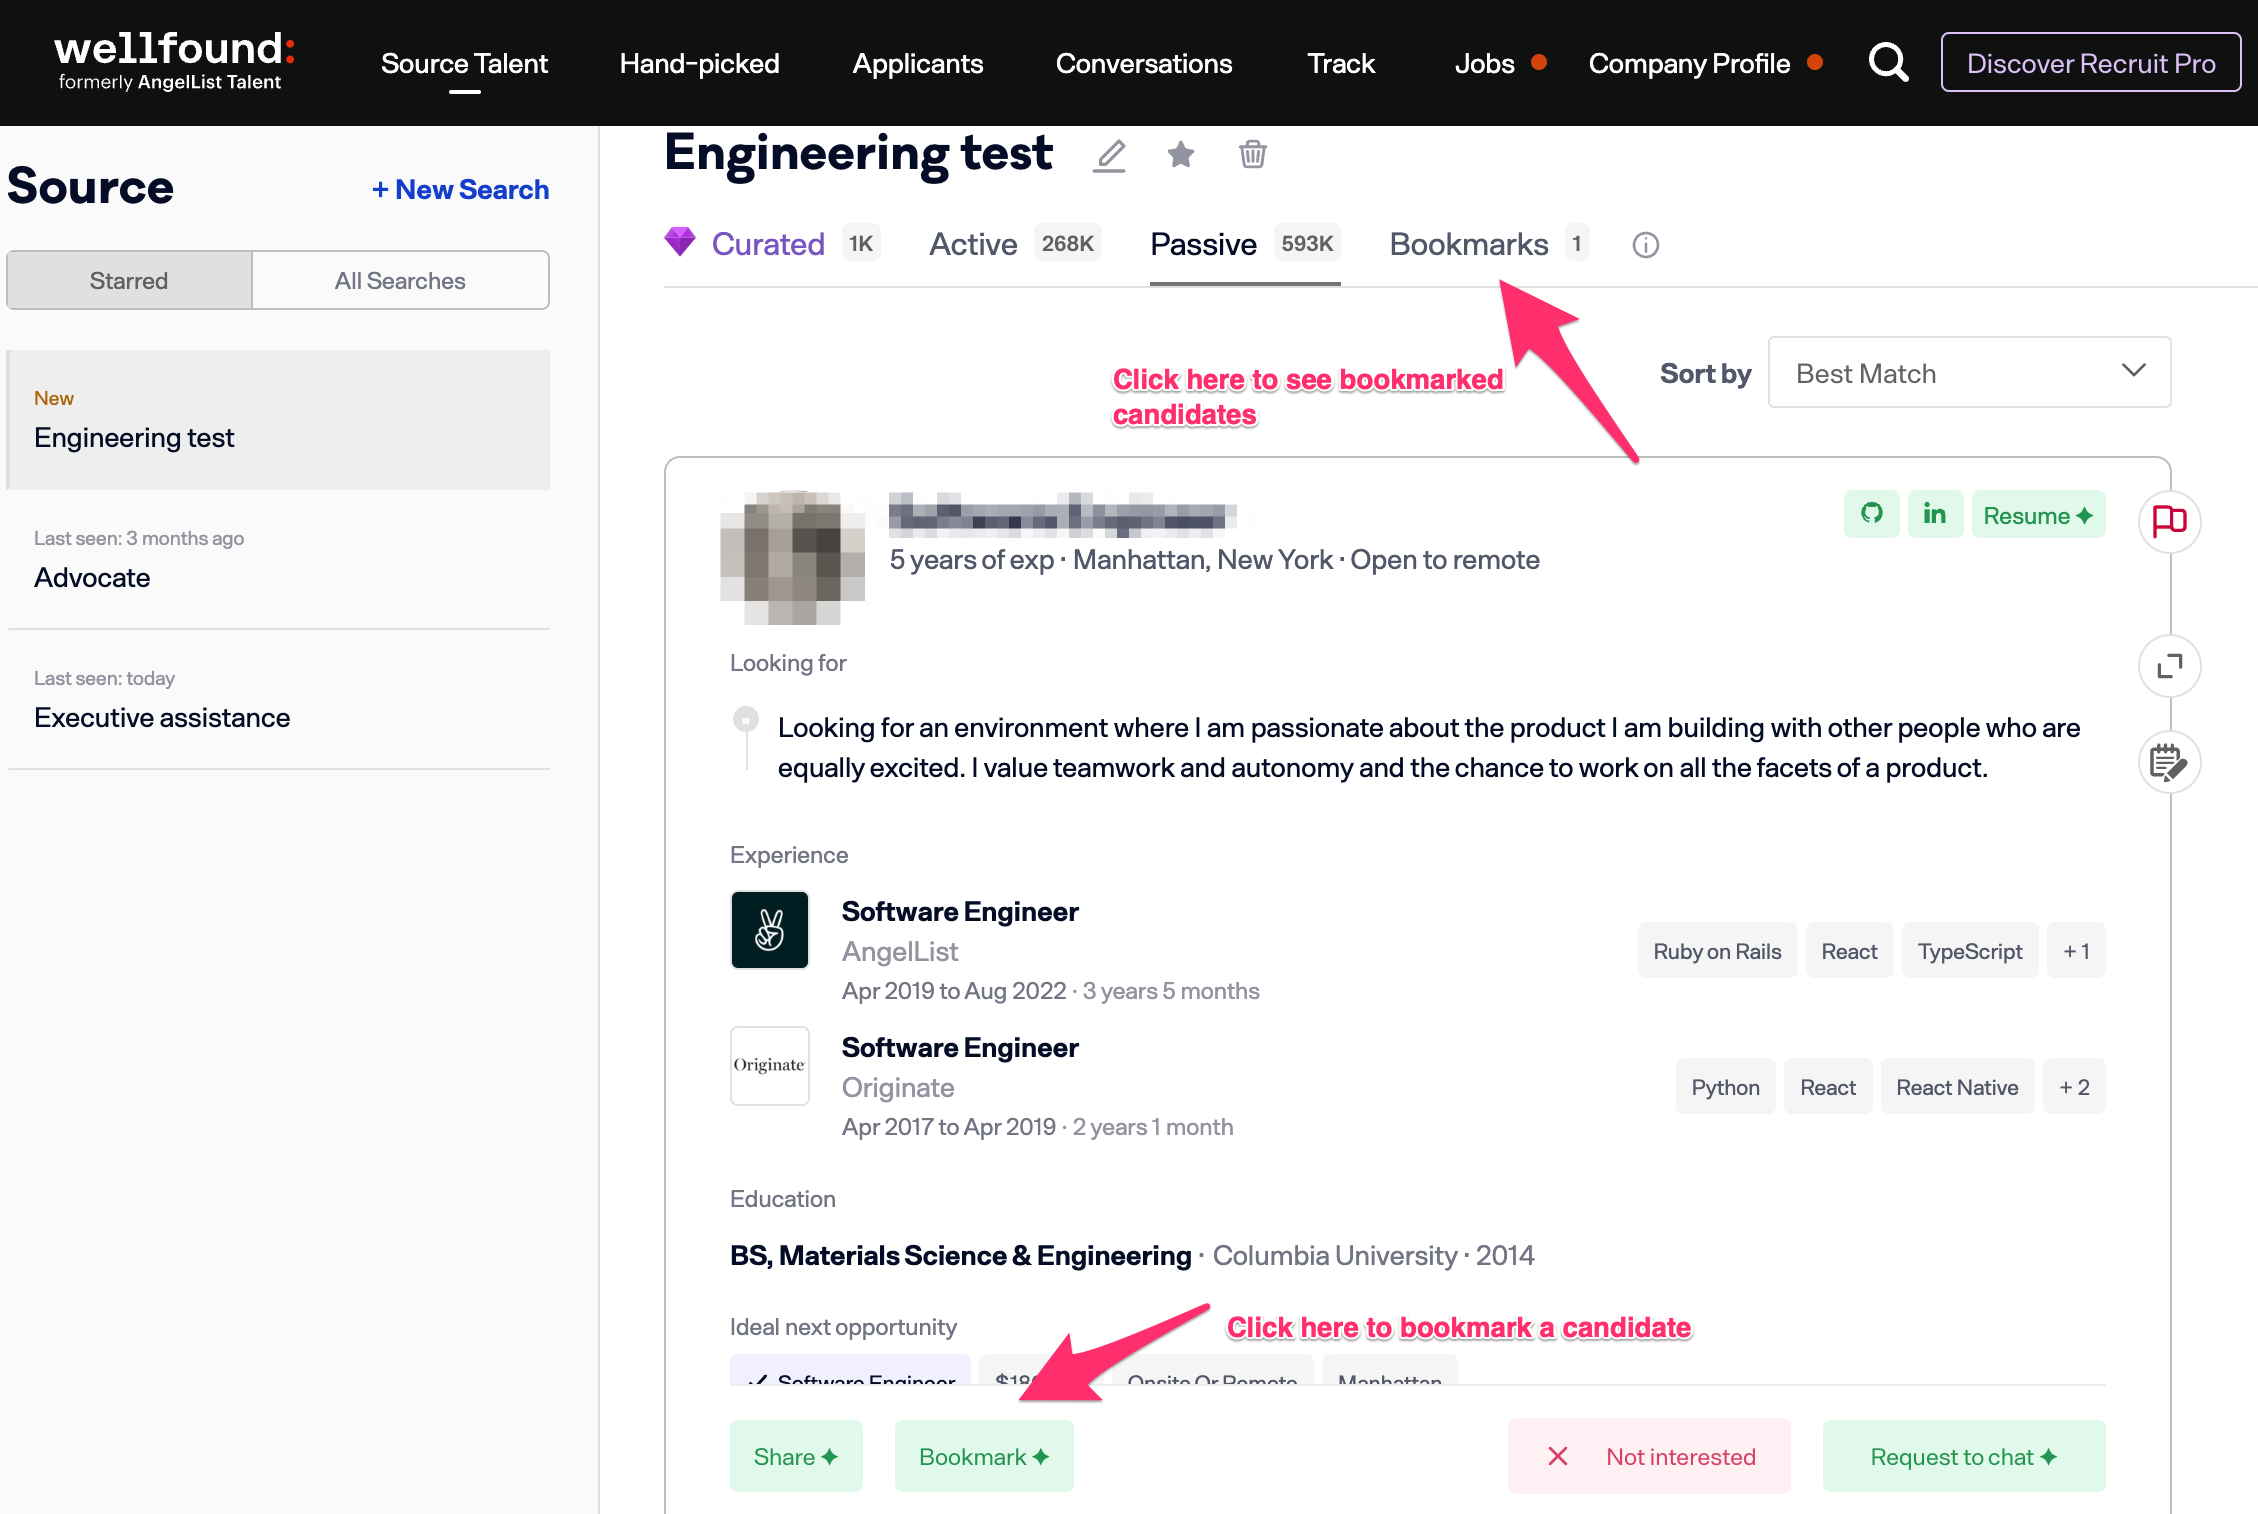Open the bookmarks info icon
This screenshot has width=2258, height=1514.
click(x=1645, y=245)
